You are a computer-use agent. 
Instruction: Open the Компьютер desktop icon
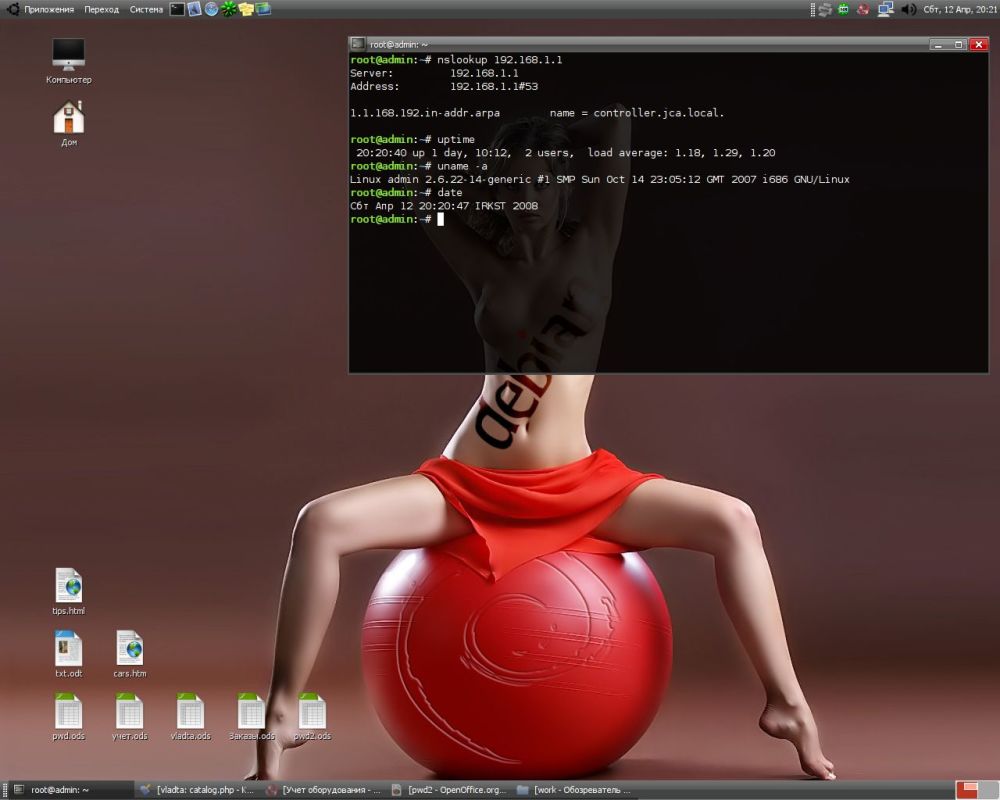69,61
